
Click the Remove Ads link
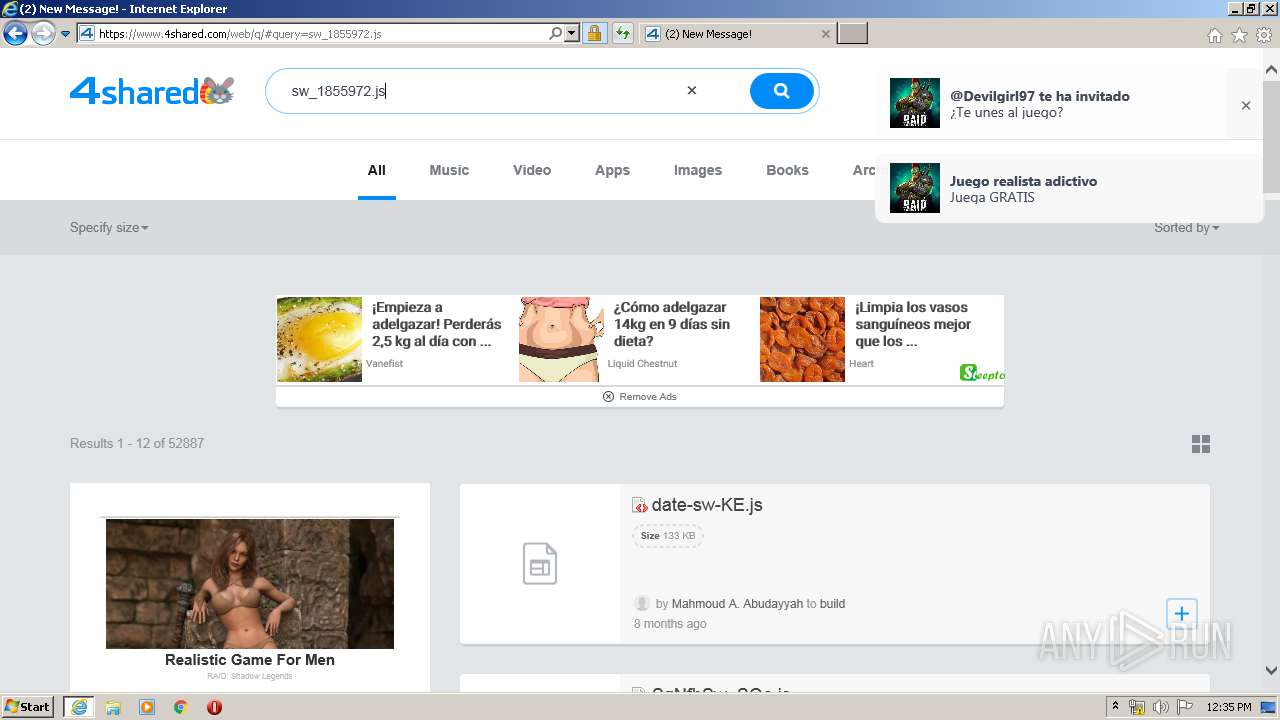(640, 397)
